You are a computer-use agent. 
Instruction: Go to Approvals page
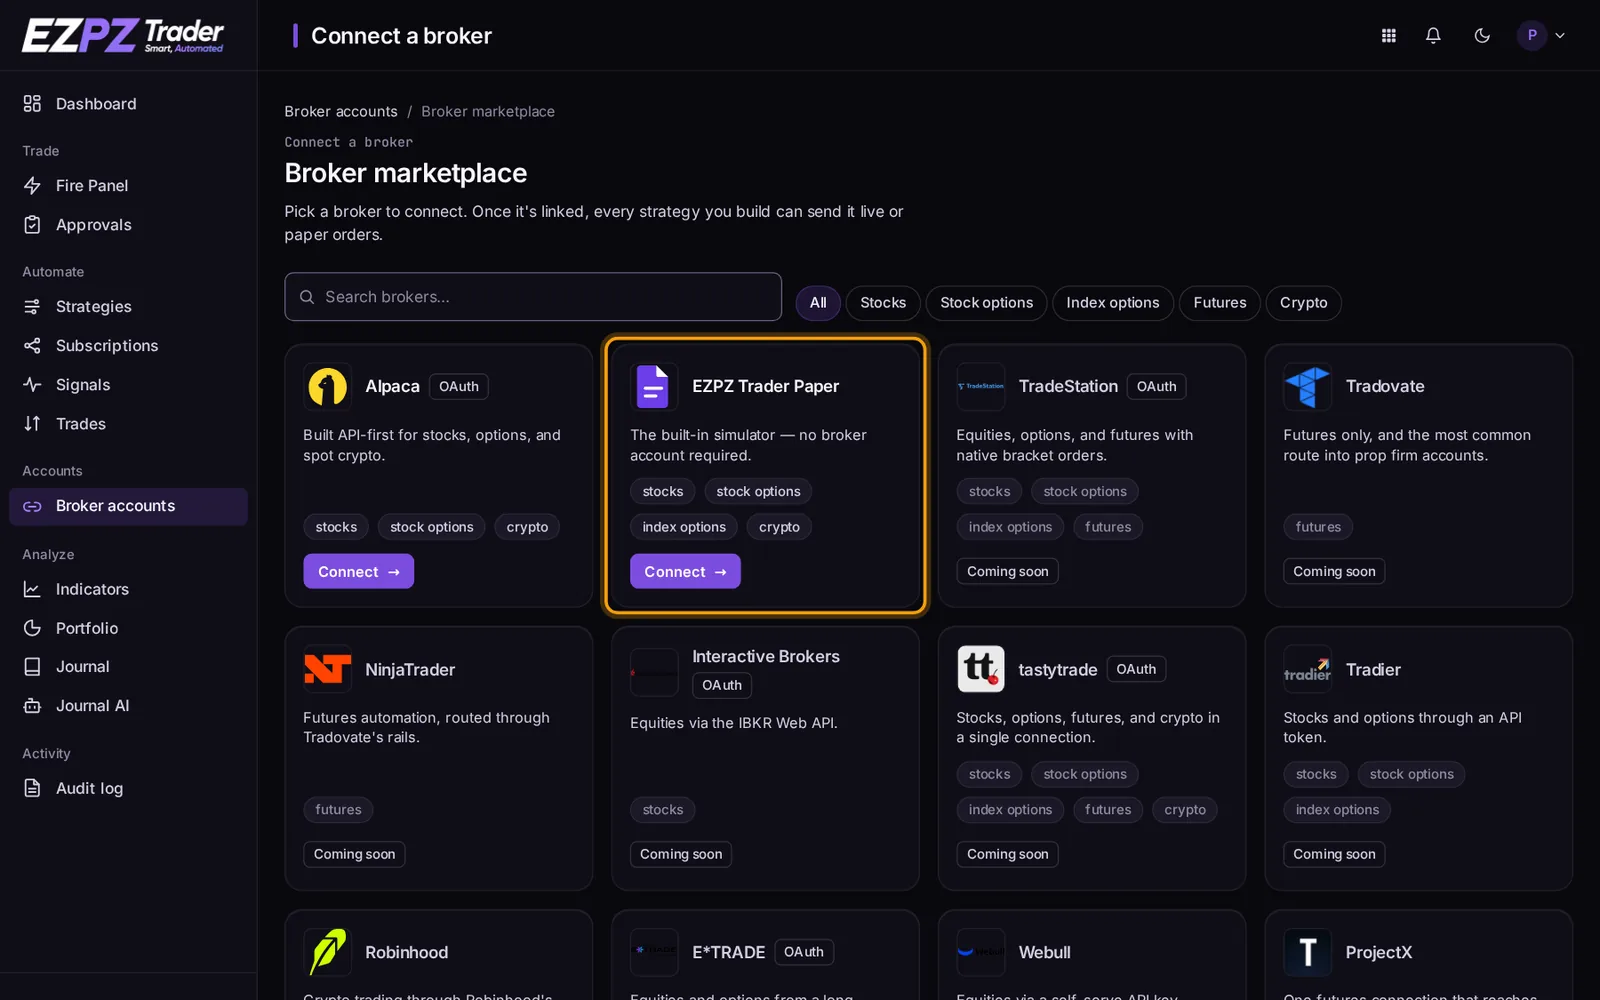click(x=128, y=225)
